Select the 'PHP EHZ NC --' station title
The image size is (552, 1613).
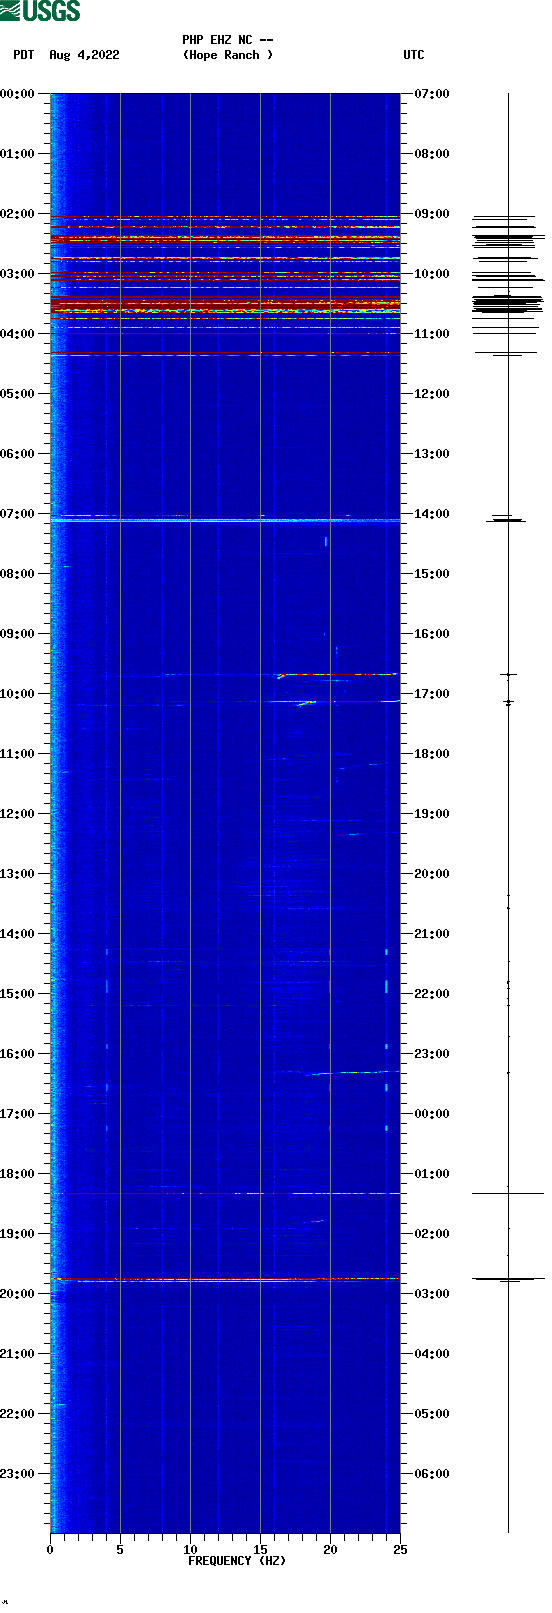coord(228,40)
